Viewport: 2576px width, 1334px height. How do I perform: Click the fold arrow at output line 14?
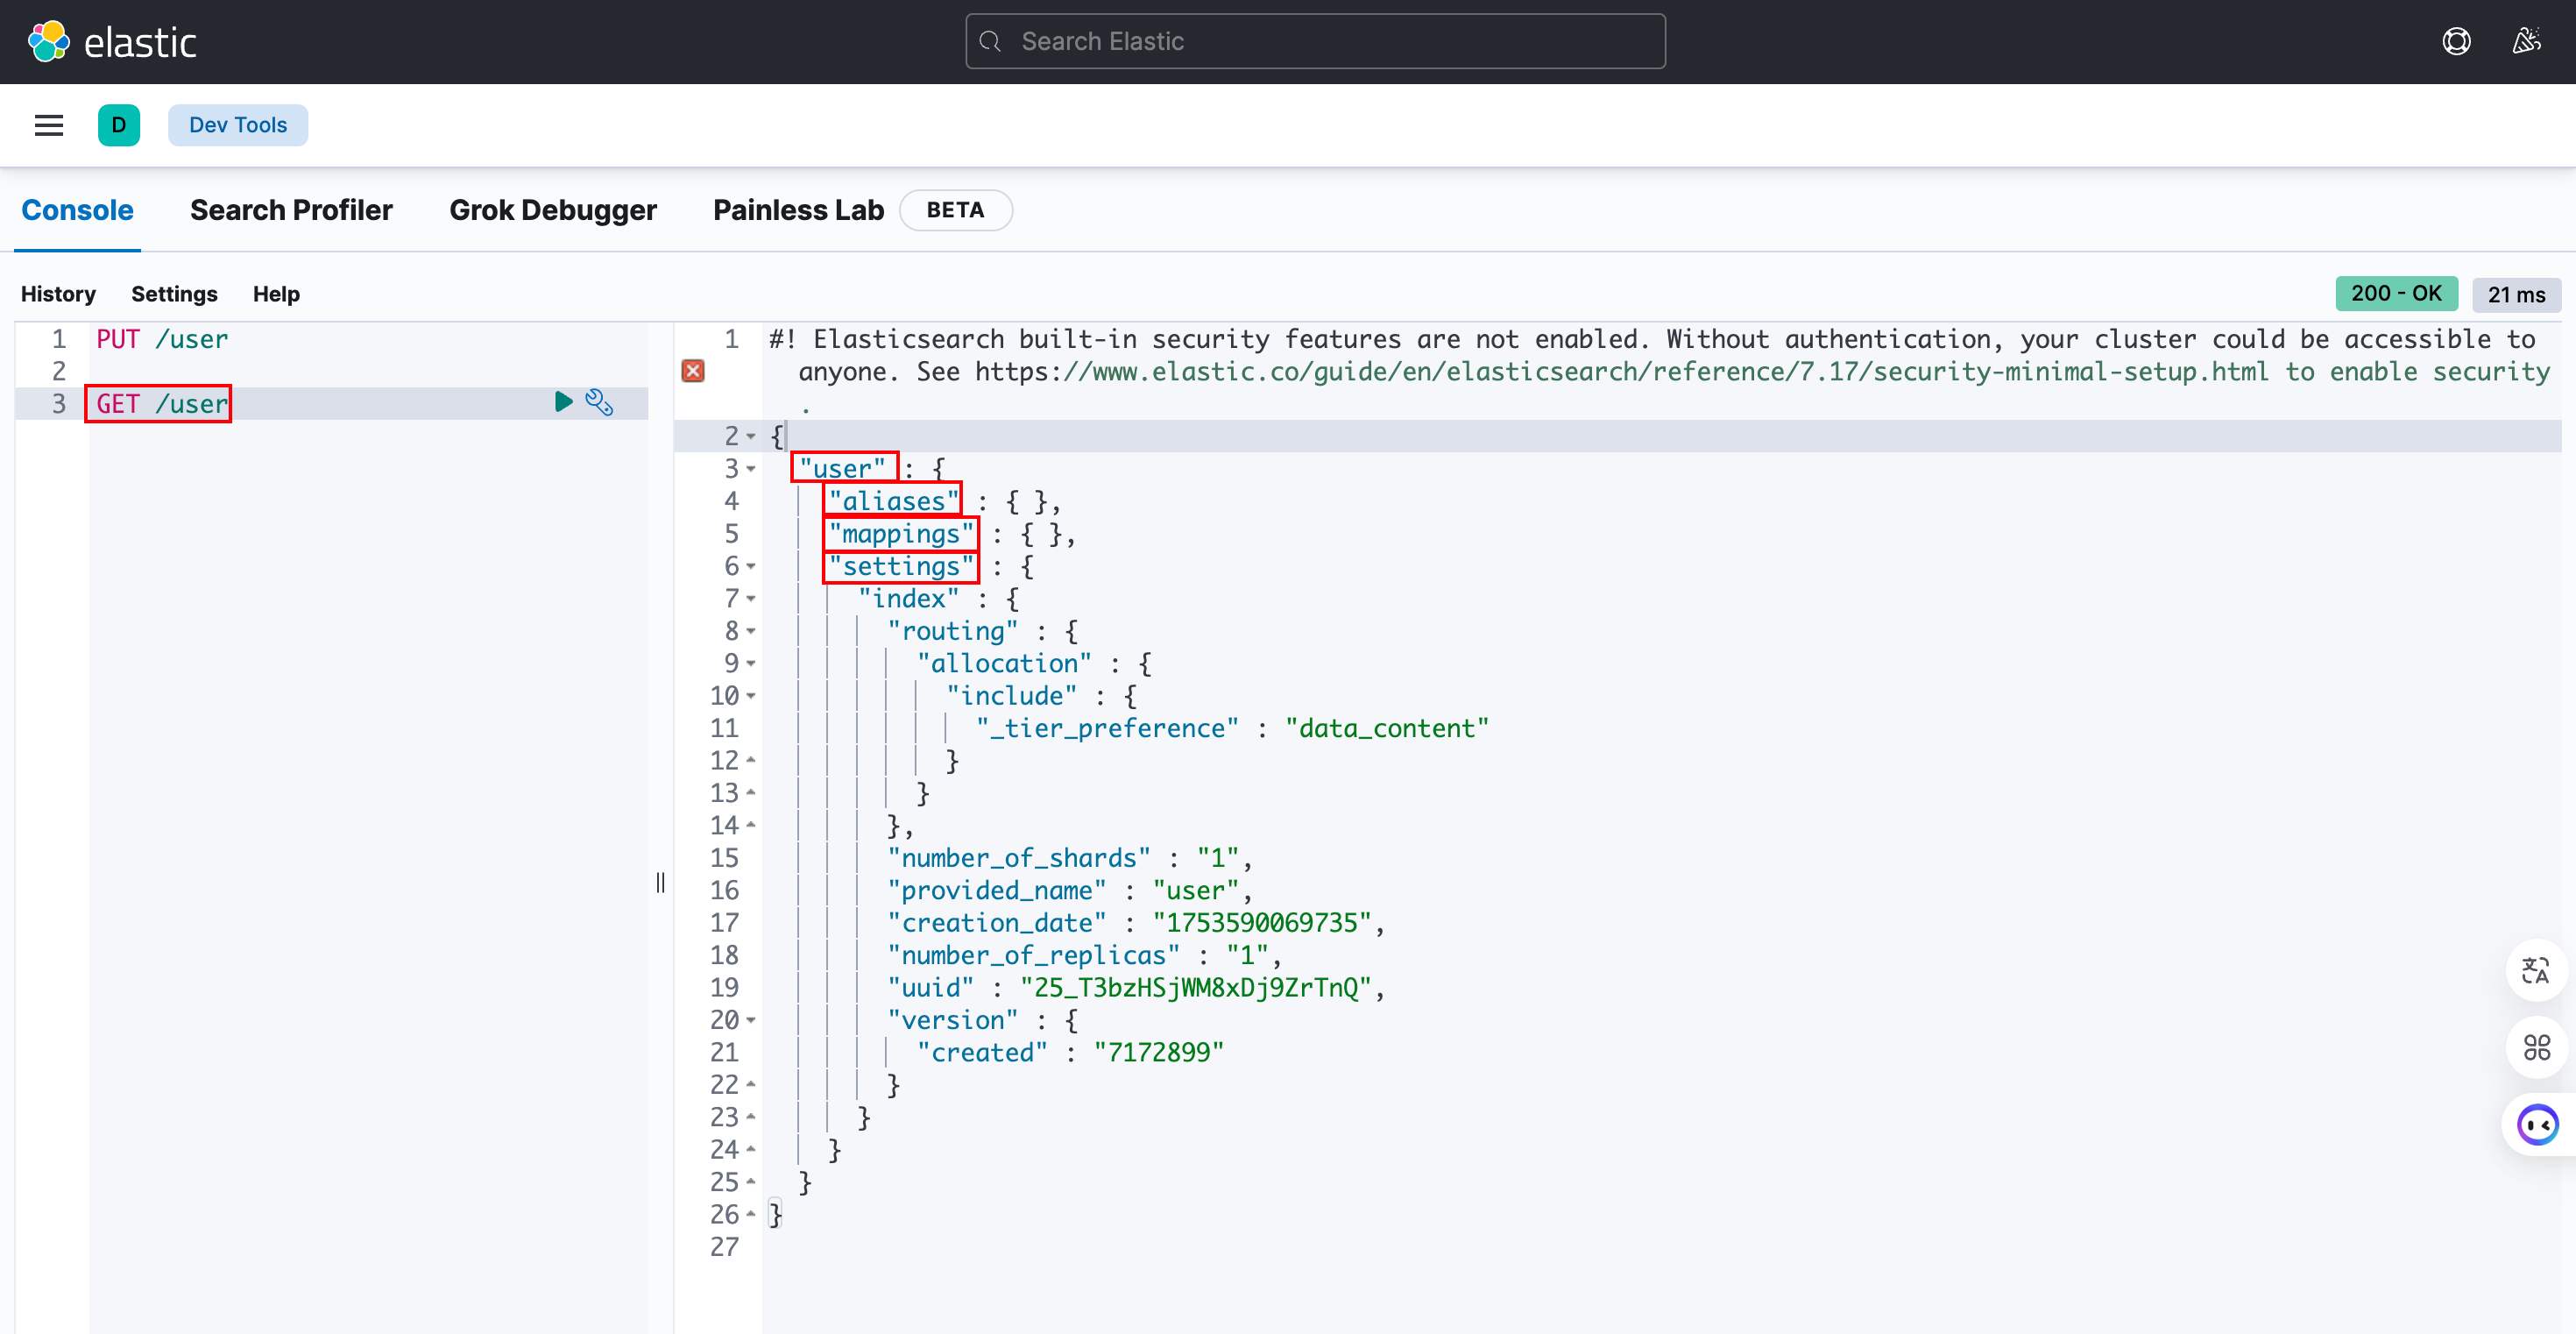751,825
